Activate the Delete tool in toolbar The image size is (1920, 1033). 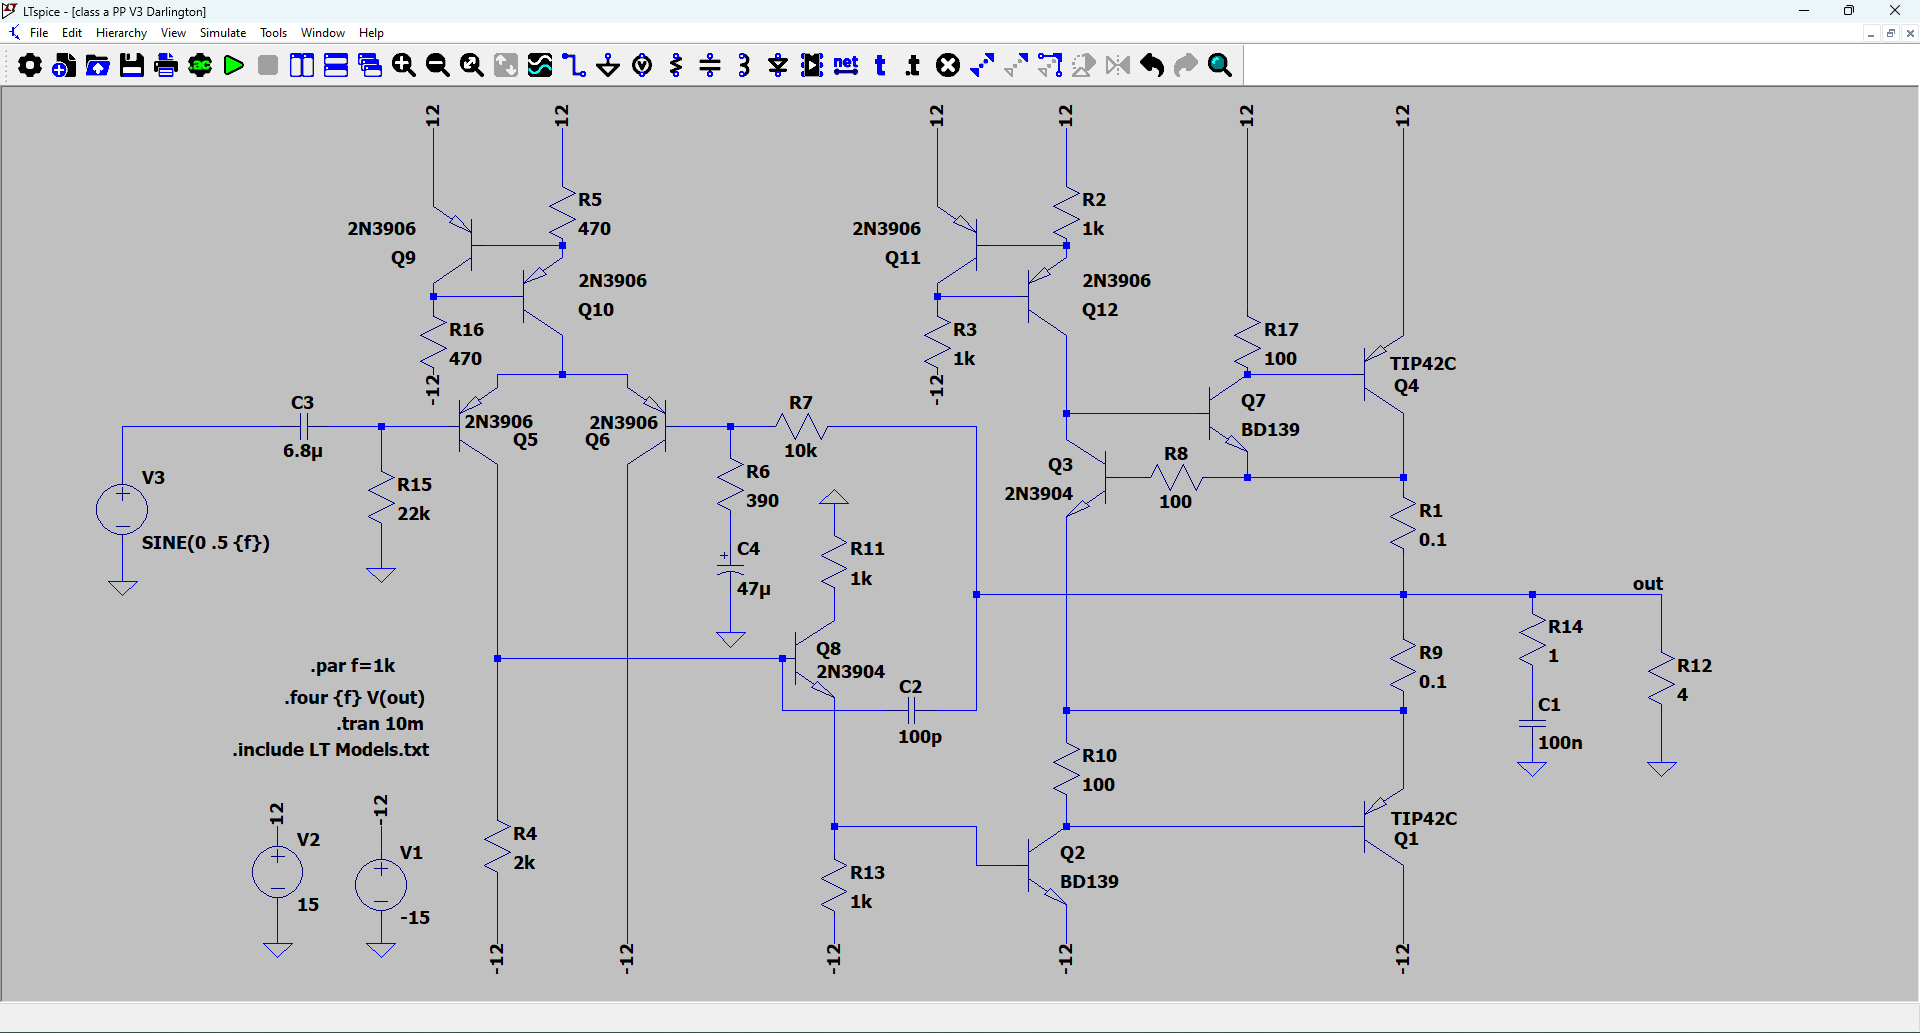point(948,66)
